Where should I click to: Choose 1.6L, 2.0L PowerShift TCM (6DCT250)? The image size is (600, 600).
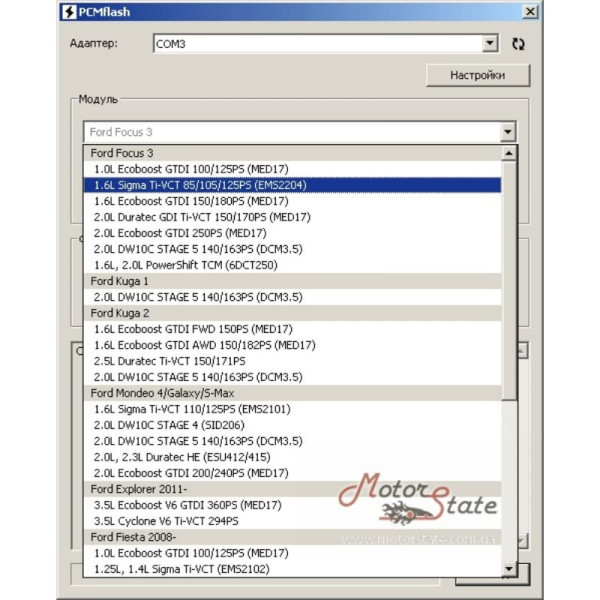point(185,265)
